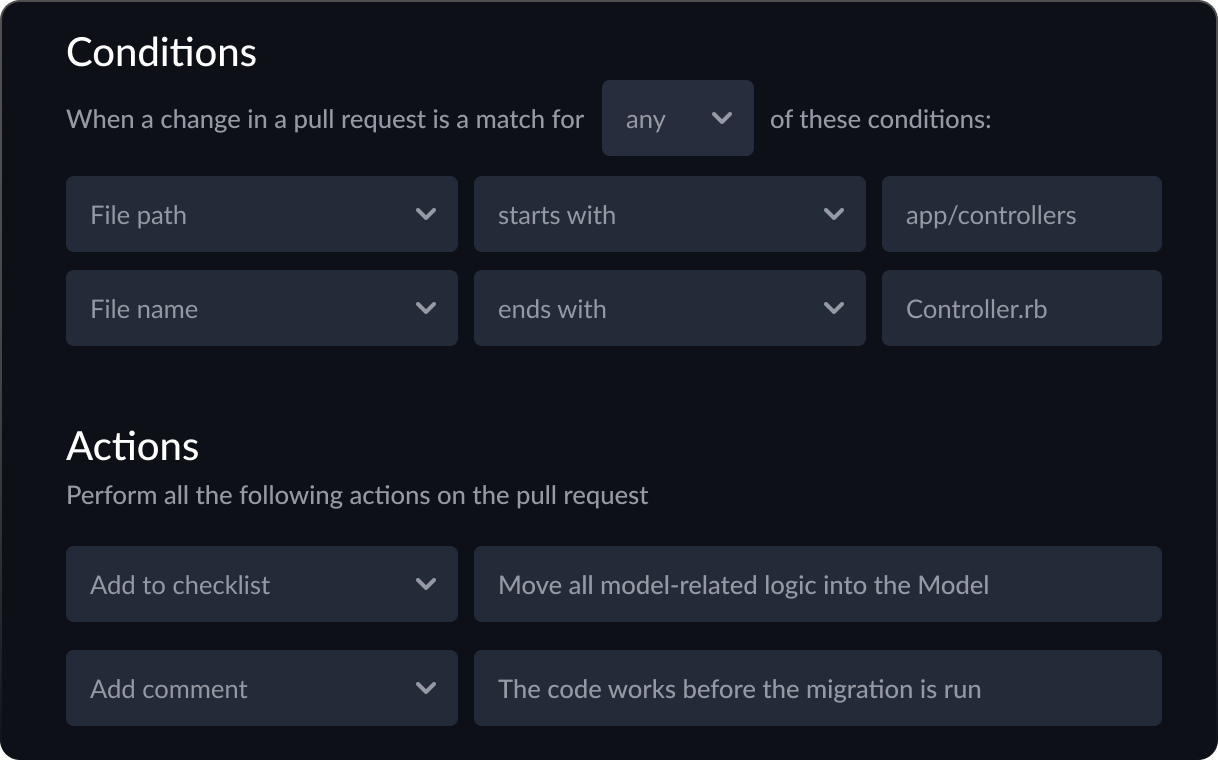
Task: Open the 'starts with' operator dropdown
Action: pos(668,214)
